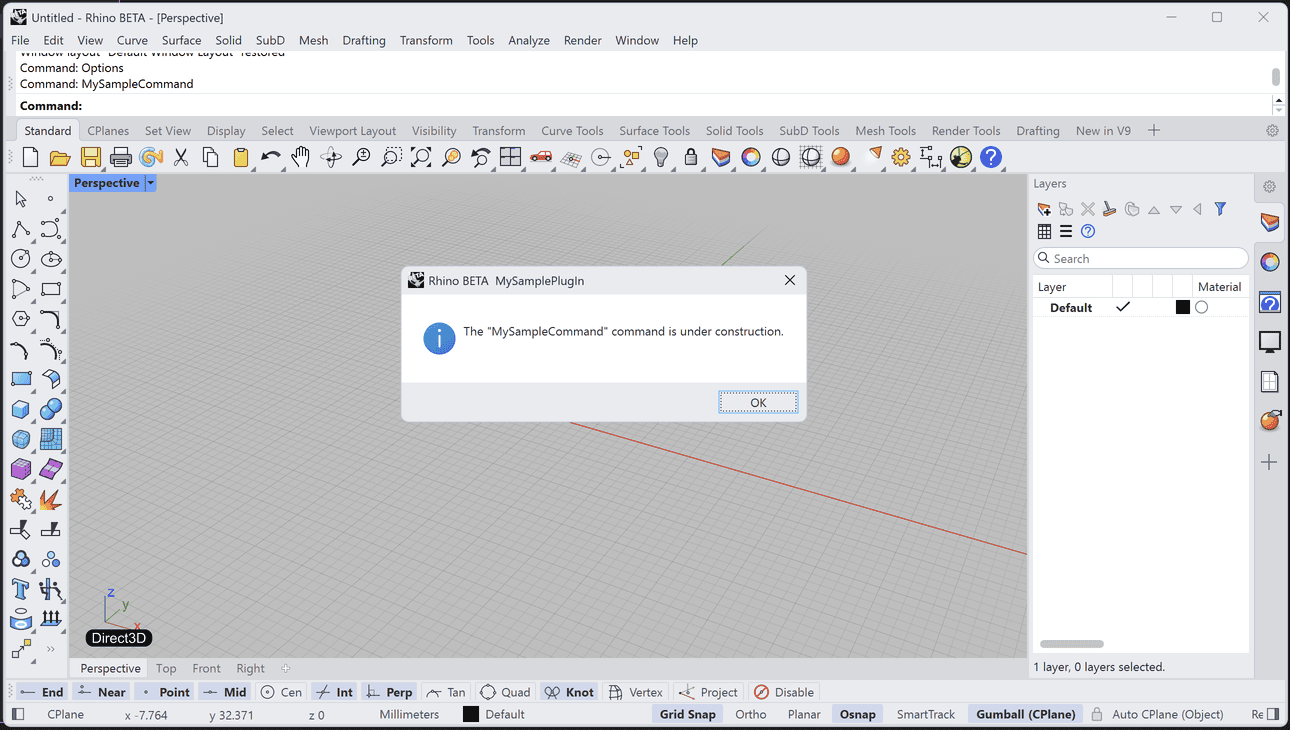Click OK in the MySamplePlugIn dialog

758,402
